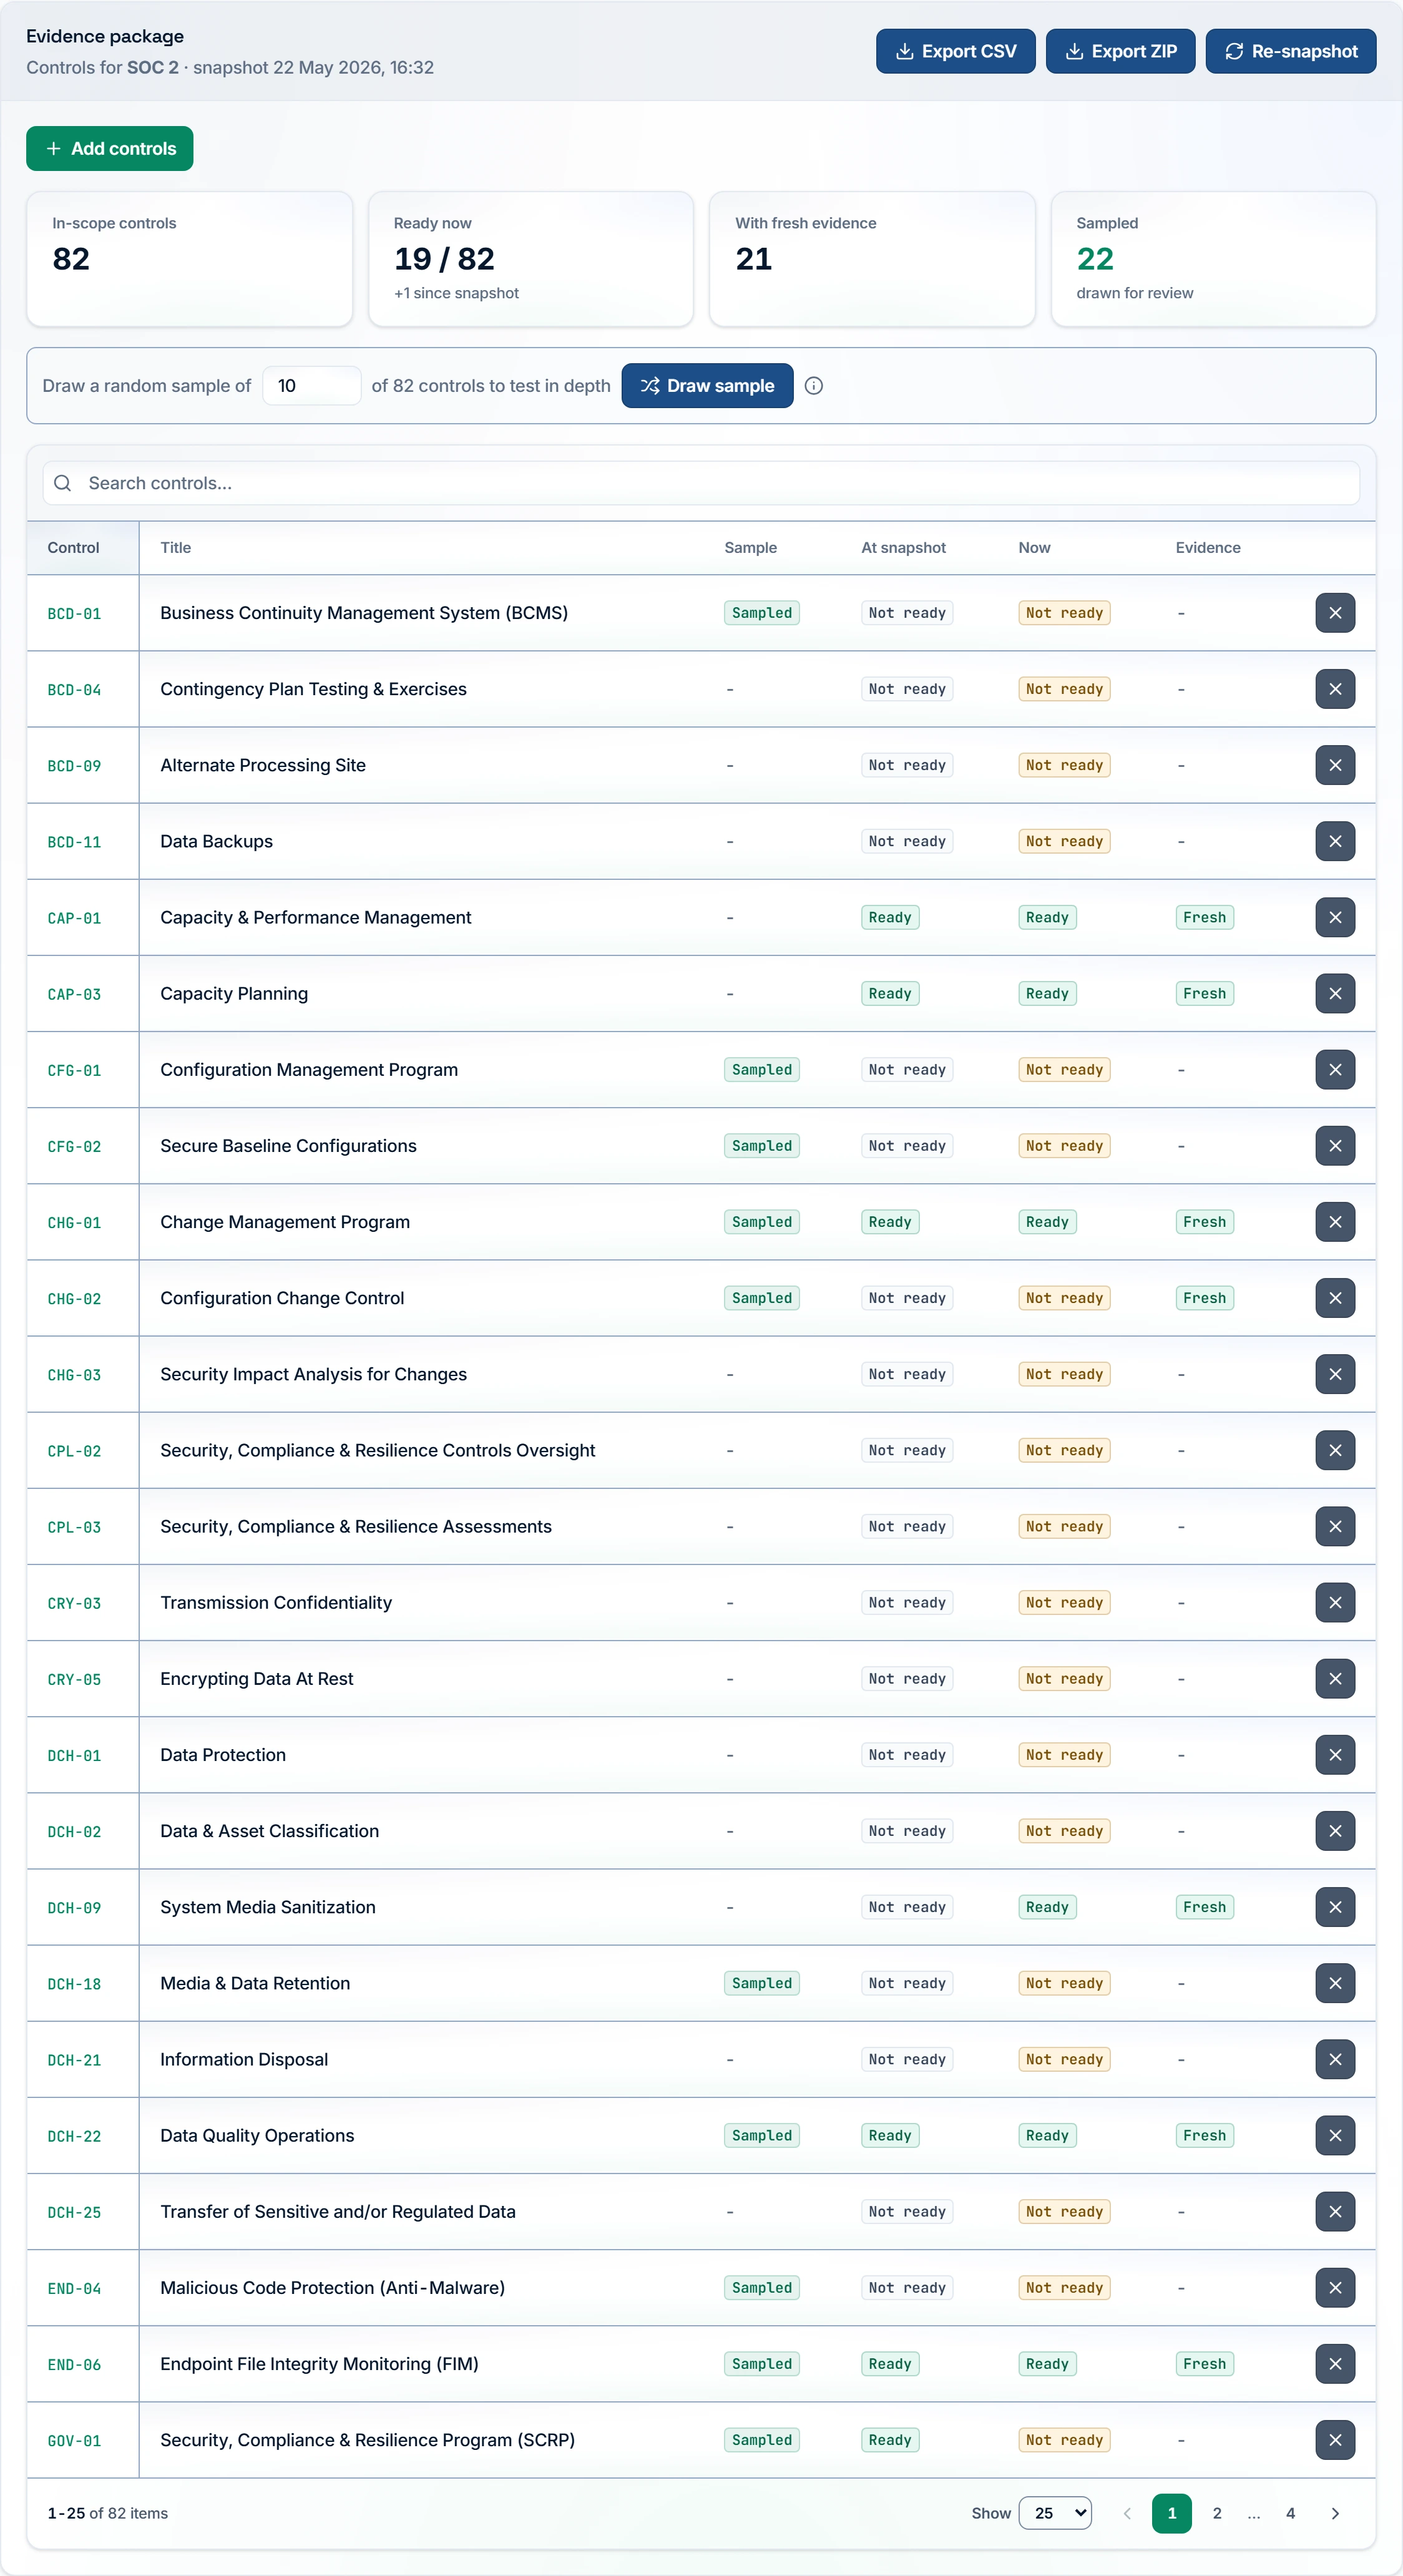Go to next page using the right chevron

coord(1335,2513)
